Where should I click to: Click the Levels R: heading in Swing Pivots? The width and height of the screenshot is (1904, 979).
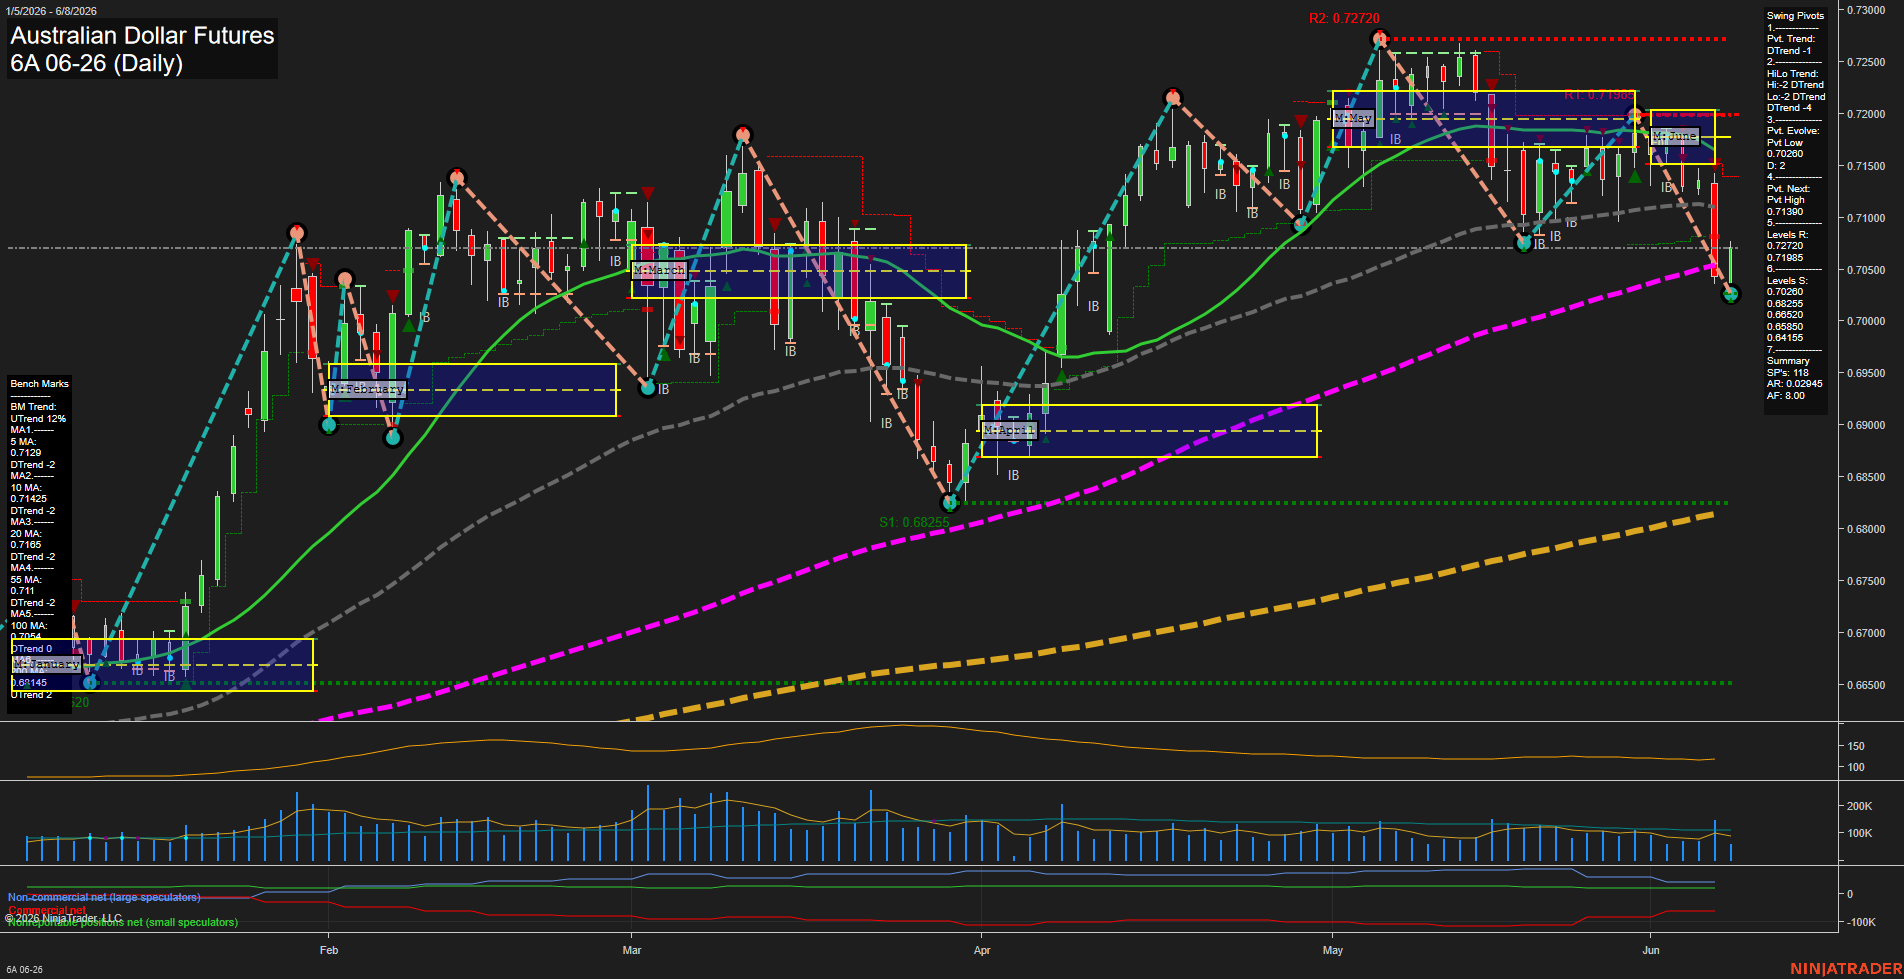[x=1787, y=235]
